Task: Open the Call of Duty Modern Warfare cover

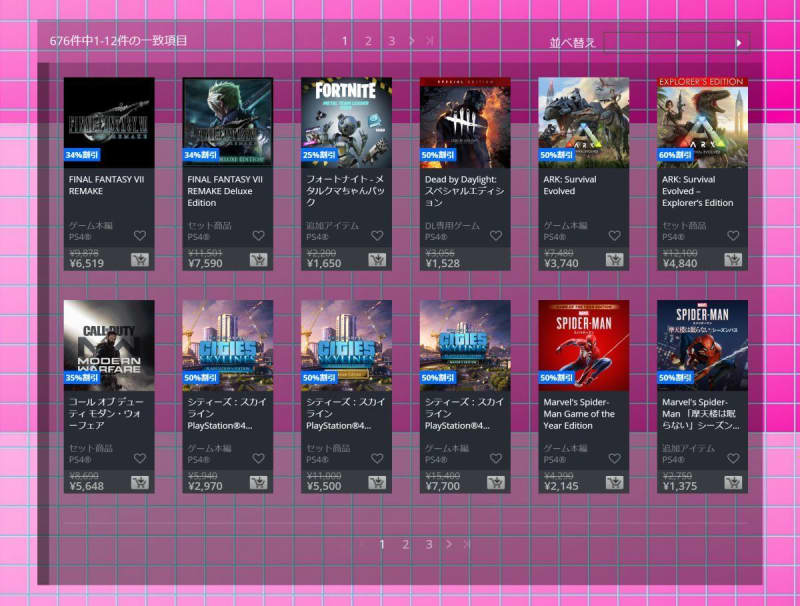Action: pyautogui.click(x=109, y=345)
